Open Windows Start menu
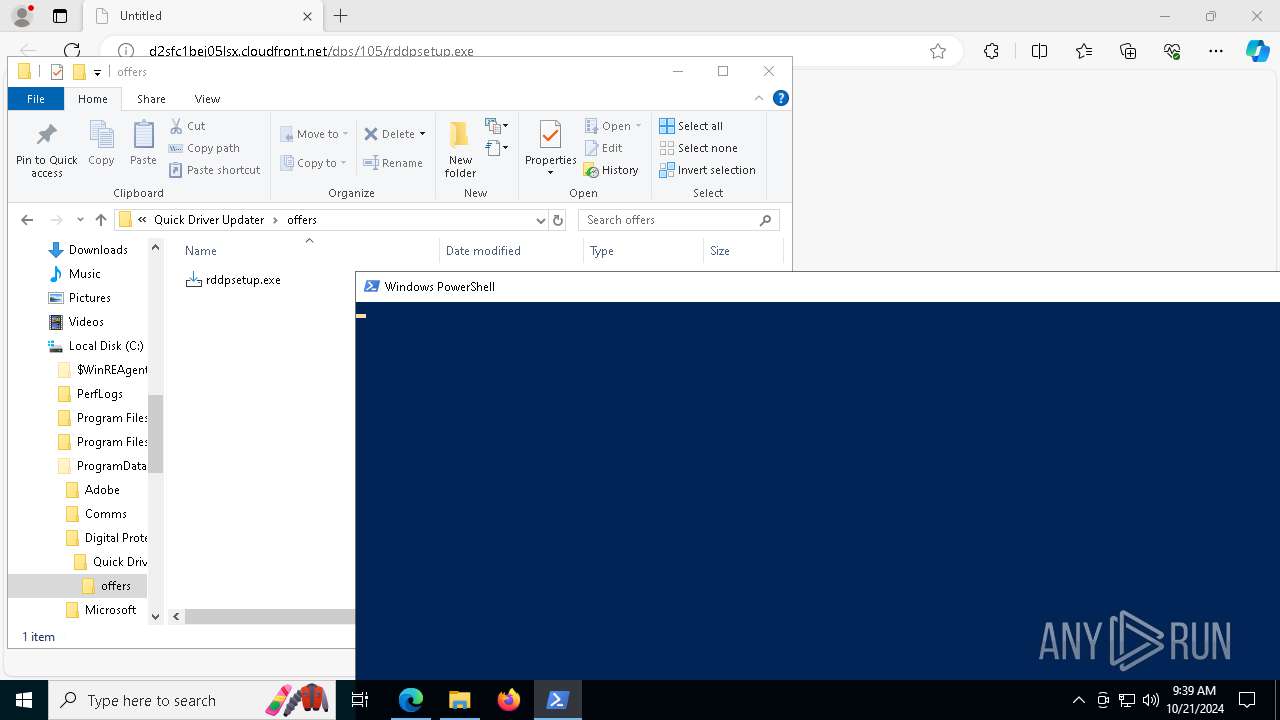This screenshot has height=720, width=1280. (x=24, y=700)
